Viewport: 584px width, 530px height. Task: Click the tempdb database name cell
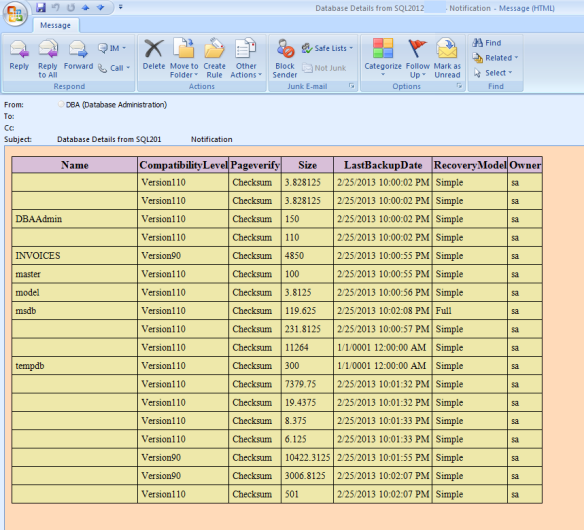(74, 366)
